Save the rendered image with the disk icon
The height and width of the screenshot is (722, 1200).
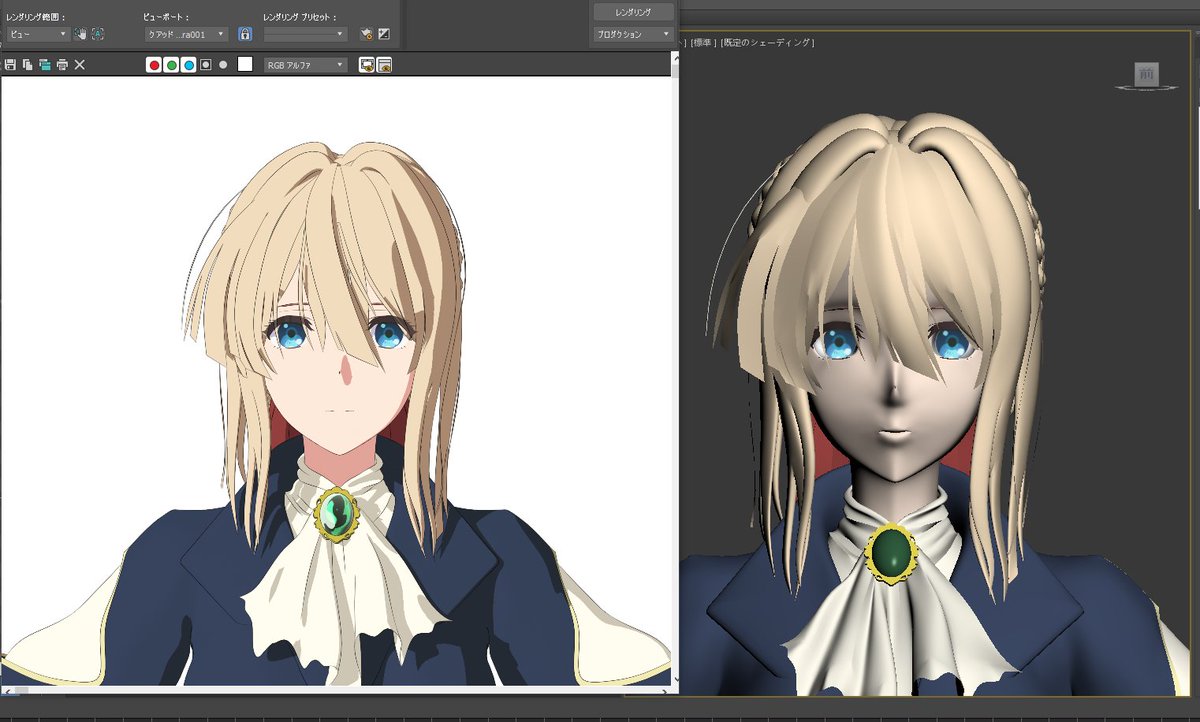click(10, 64)
